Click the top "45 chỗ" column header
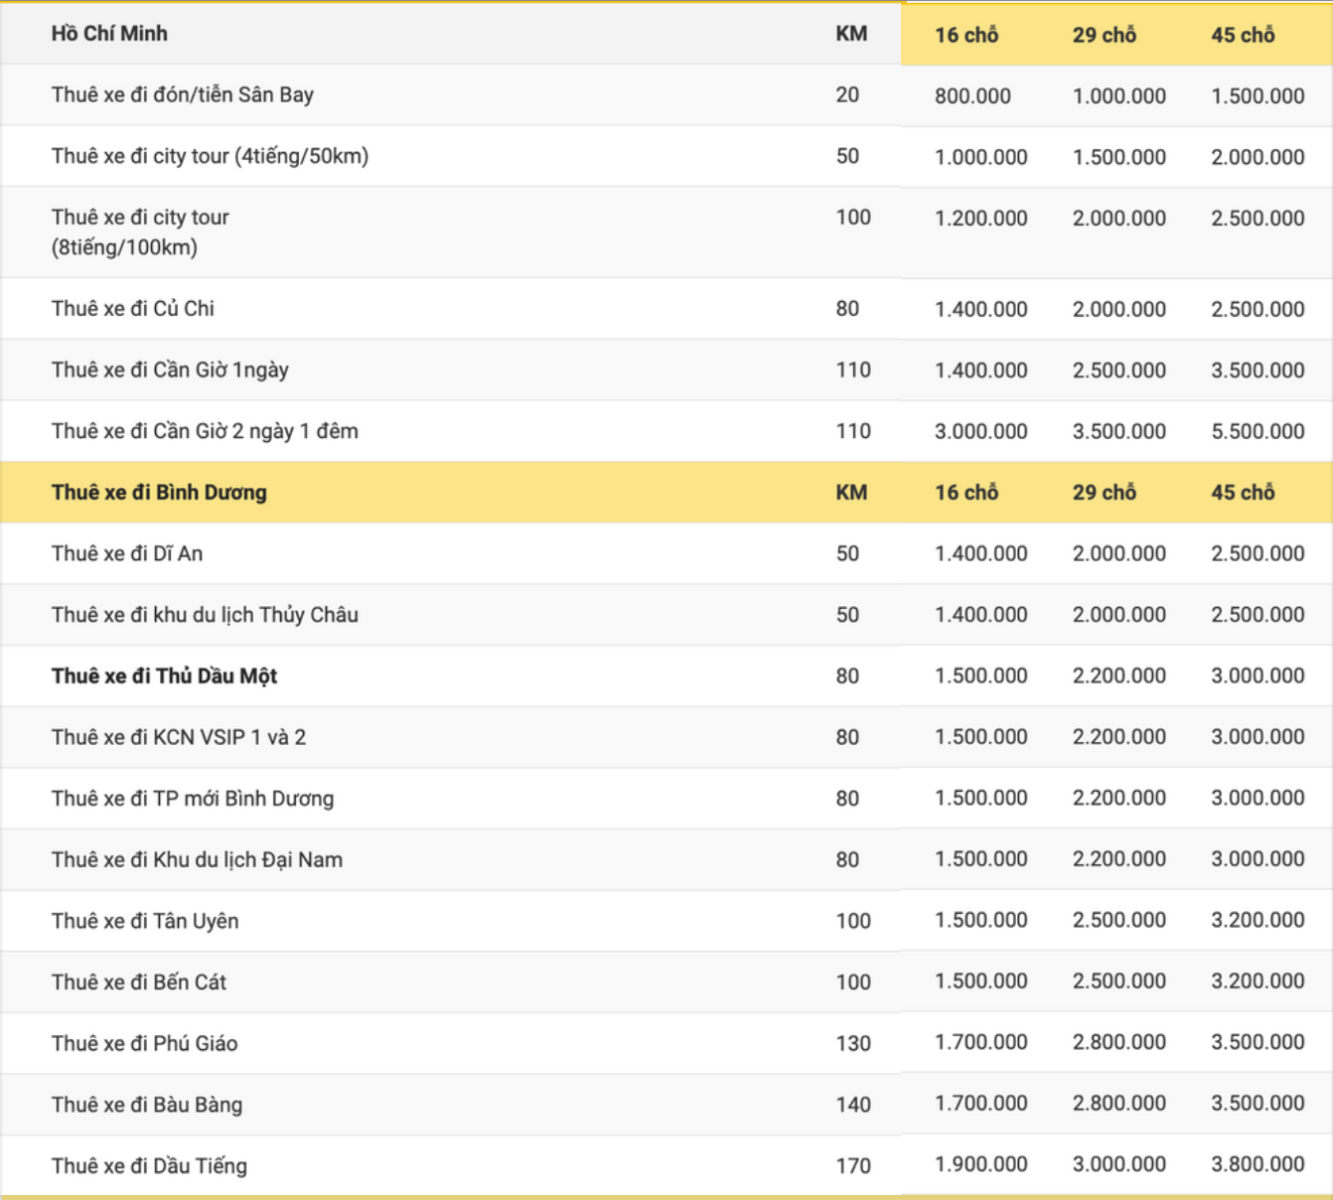1333x1200 pixels. coord(1242,35)
